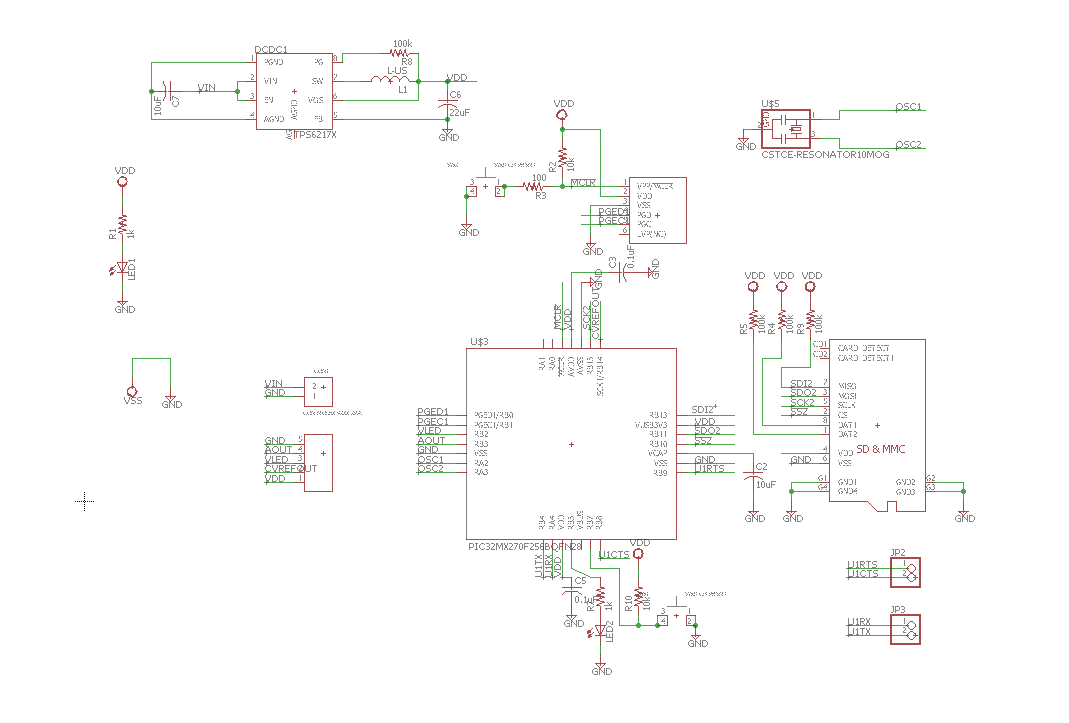Click the LED2 diode symbol
The image size is (1069, 723).
tap(601, 632)
